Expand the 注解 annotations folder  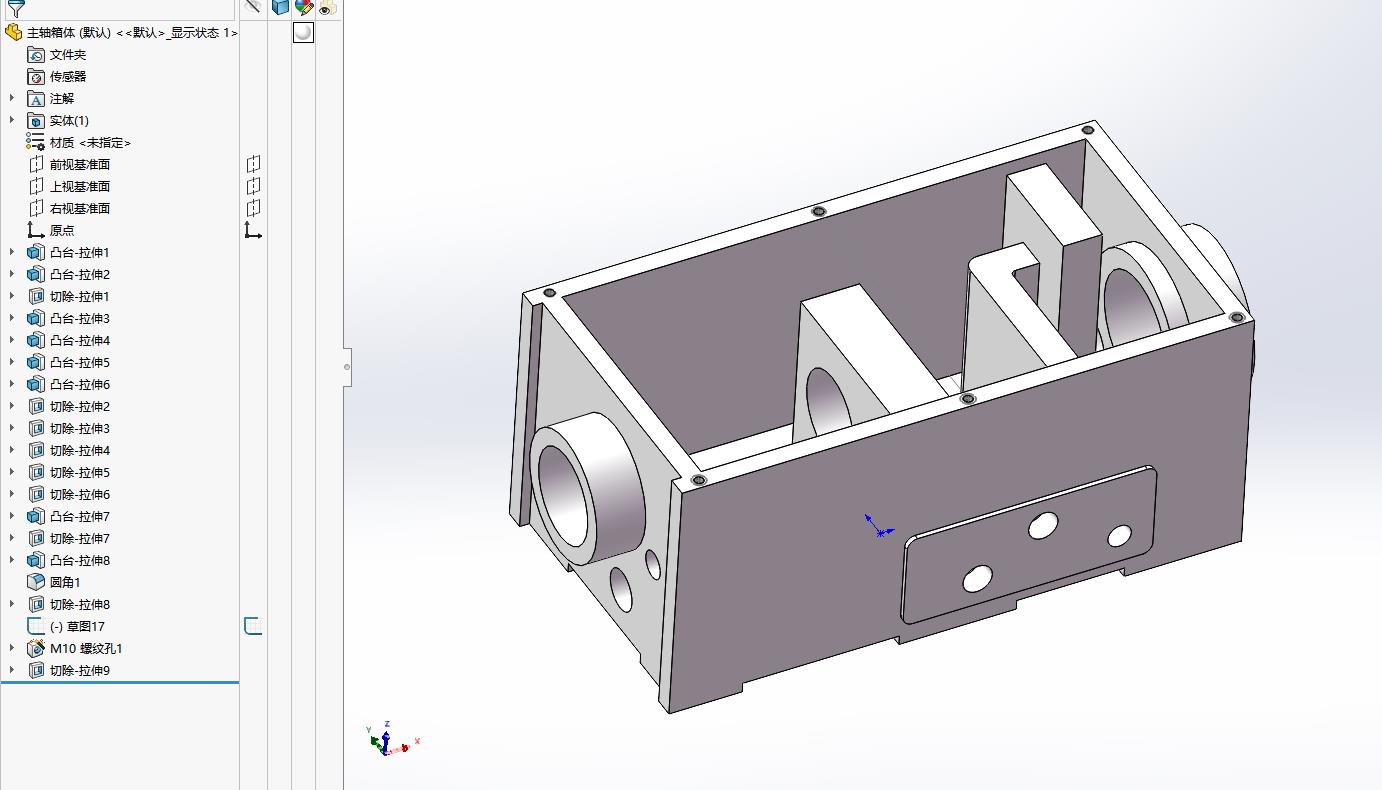point(12,98)
